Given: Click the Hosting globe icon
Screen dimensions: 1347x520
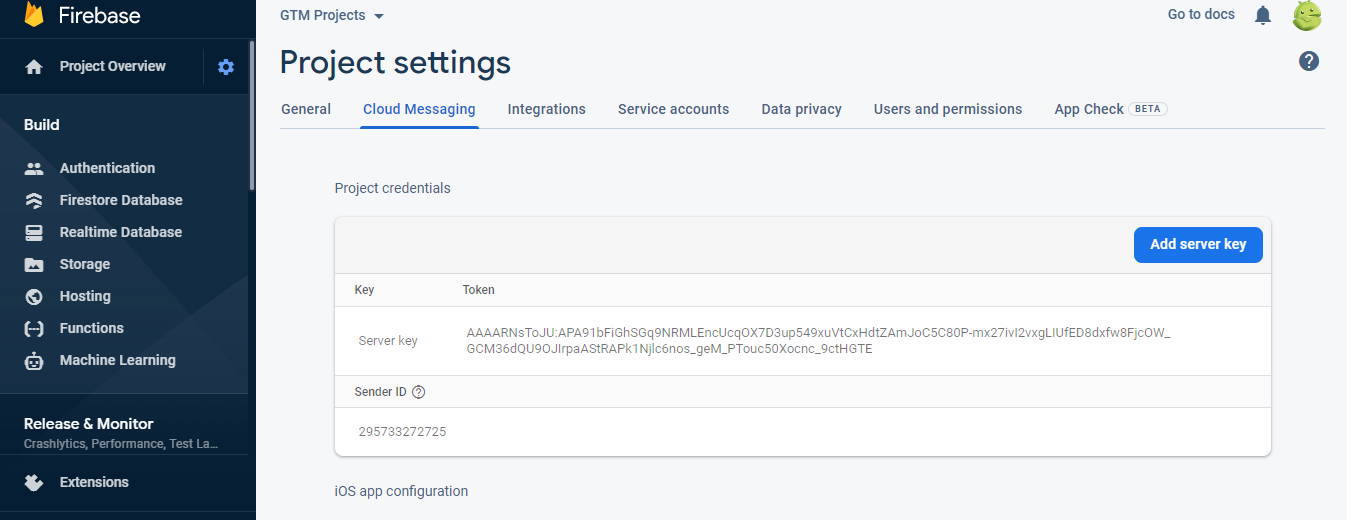Looking at the screenshot, I should [34, 296].
